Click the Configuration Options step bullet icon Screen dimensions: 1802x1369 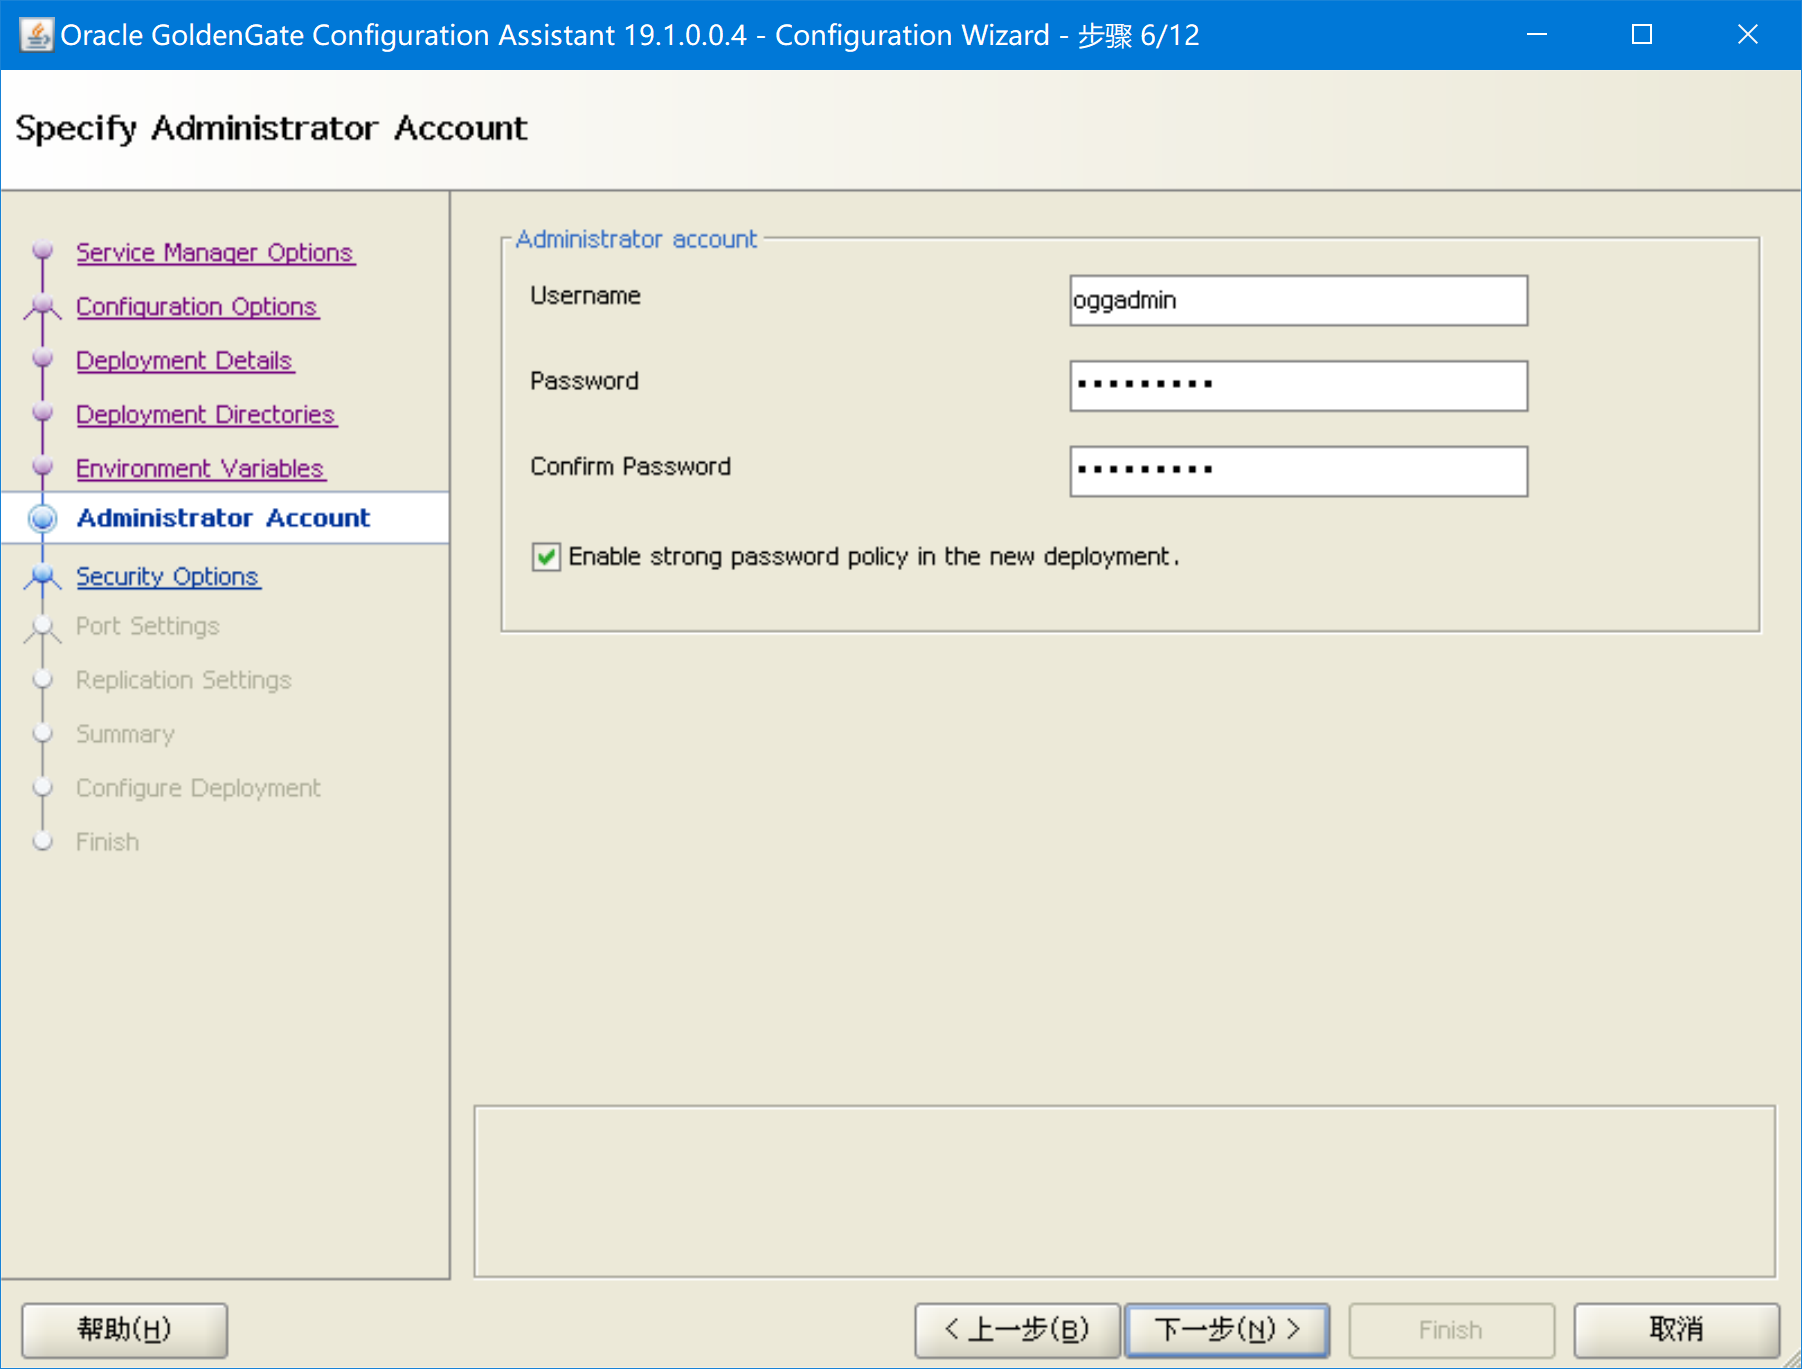(42, 306)
